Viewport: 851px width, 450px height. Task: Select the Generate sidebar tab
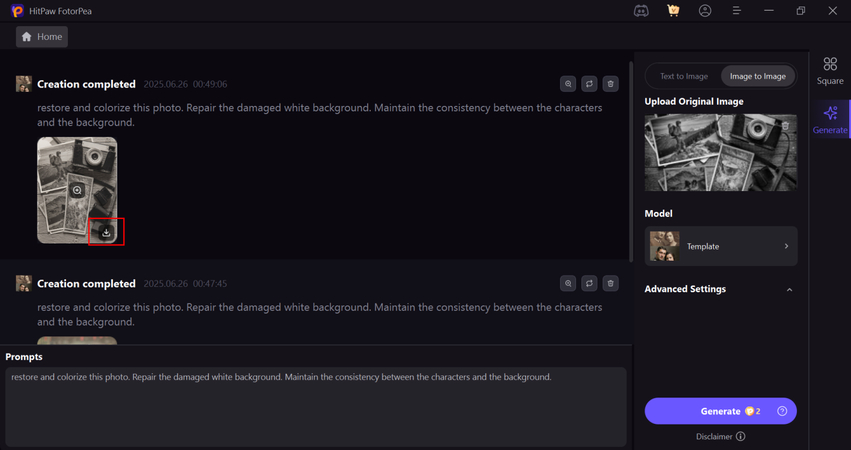tap(830, 119)
